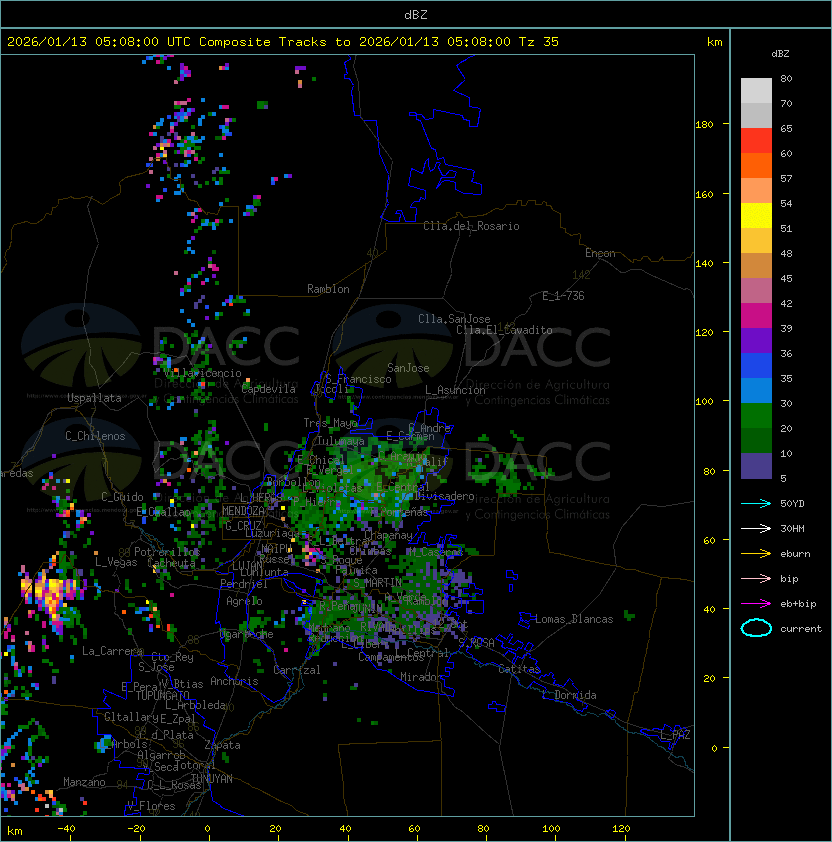Click the '140' tick on the vertical km axis
This screenshot has height=842, width=832.
click(x=704, y=264)
